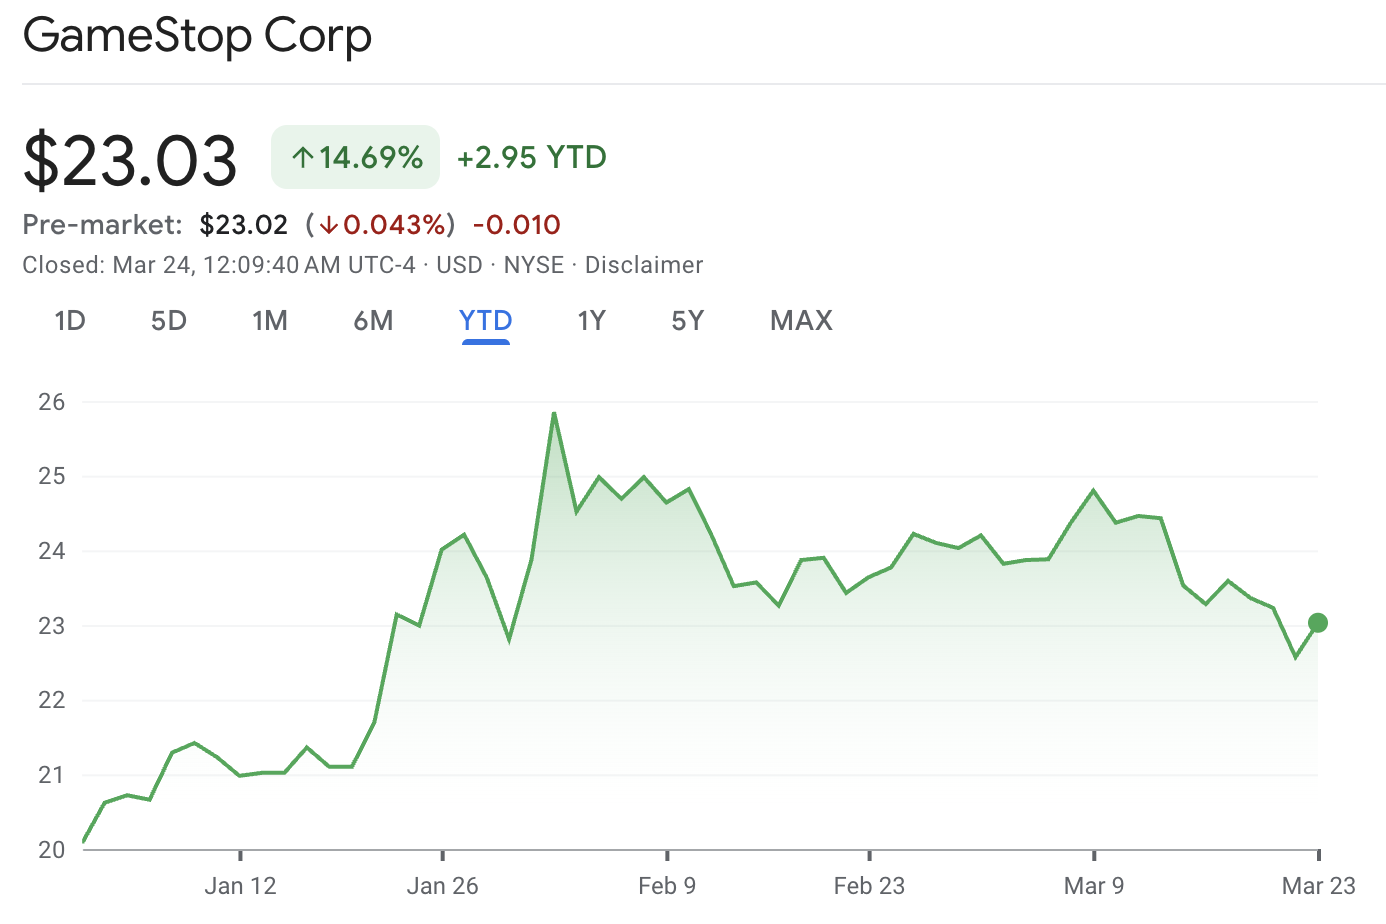Click the up arrow icon beside 14.69%

point(303,158)
